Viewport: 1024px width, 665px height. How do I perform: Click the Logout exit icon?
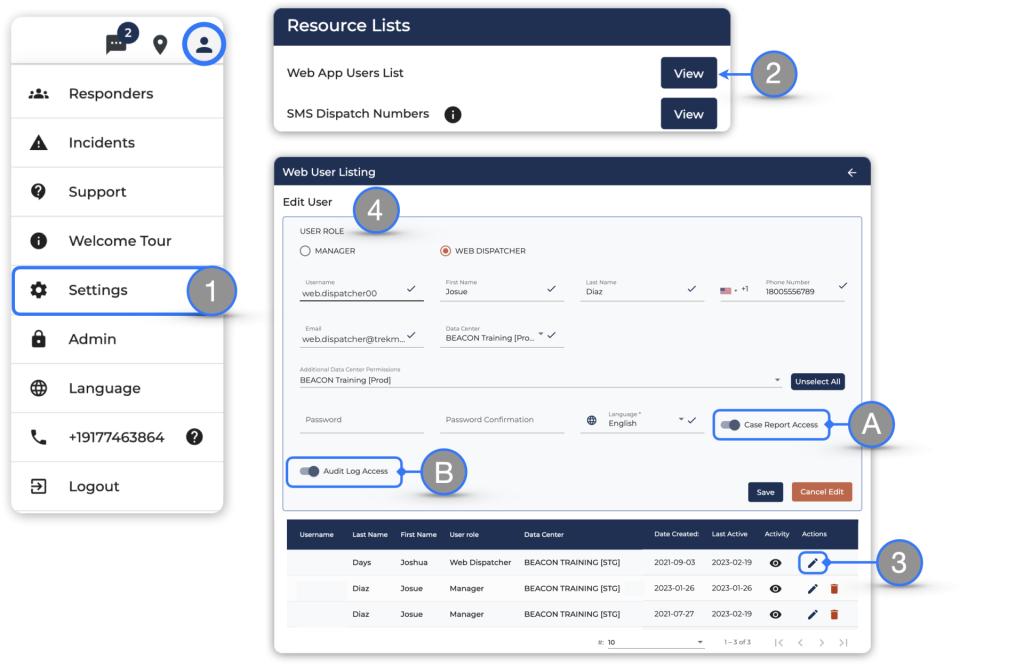point(39,486)
